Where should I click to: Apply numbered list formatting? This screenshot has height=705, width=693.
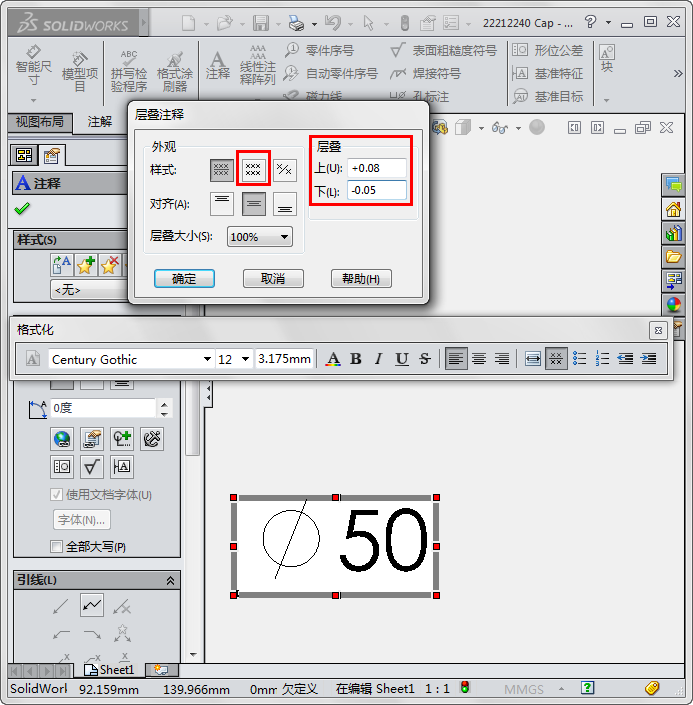point(602,359)
